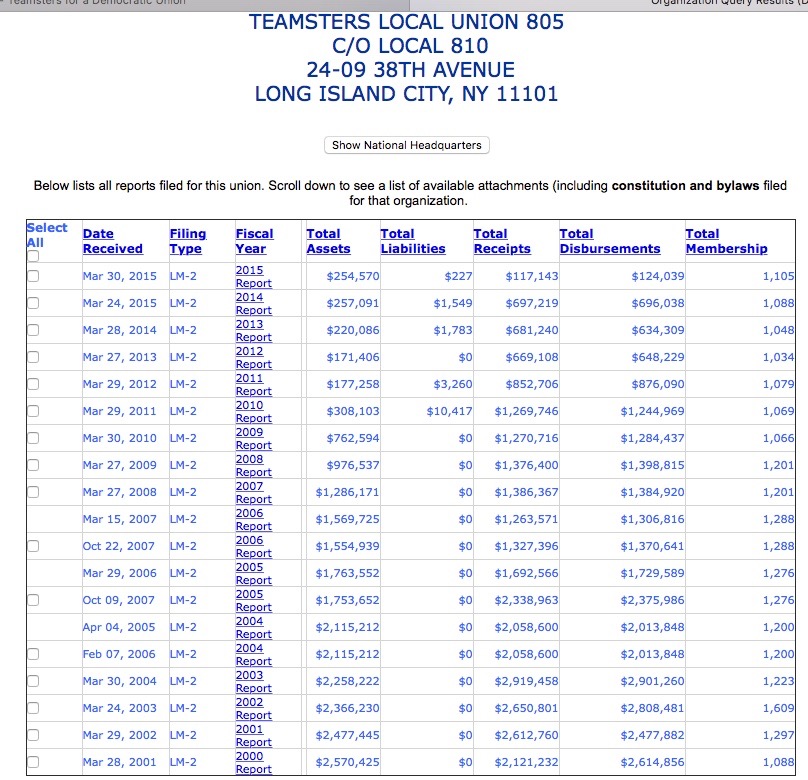Sort table by Date Received header
This screenshot has width=808, height=780.
[x=113, y=241]
